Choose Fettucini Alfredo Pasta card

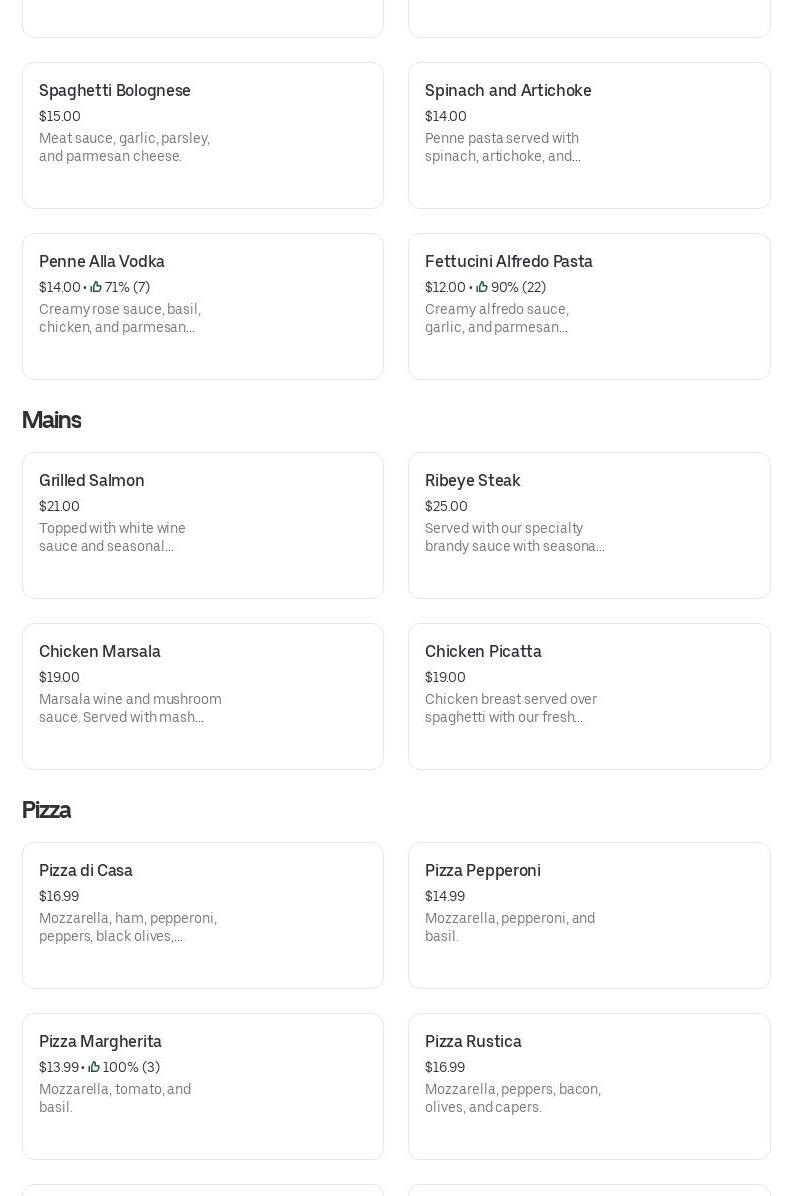tap(589, 307)
